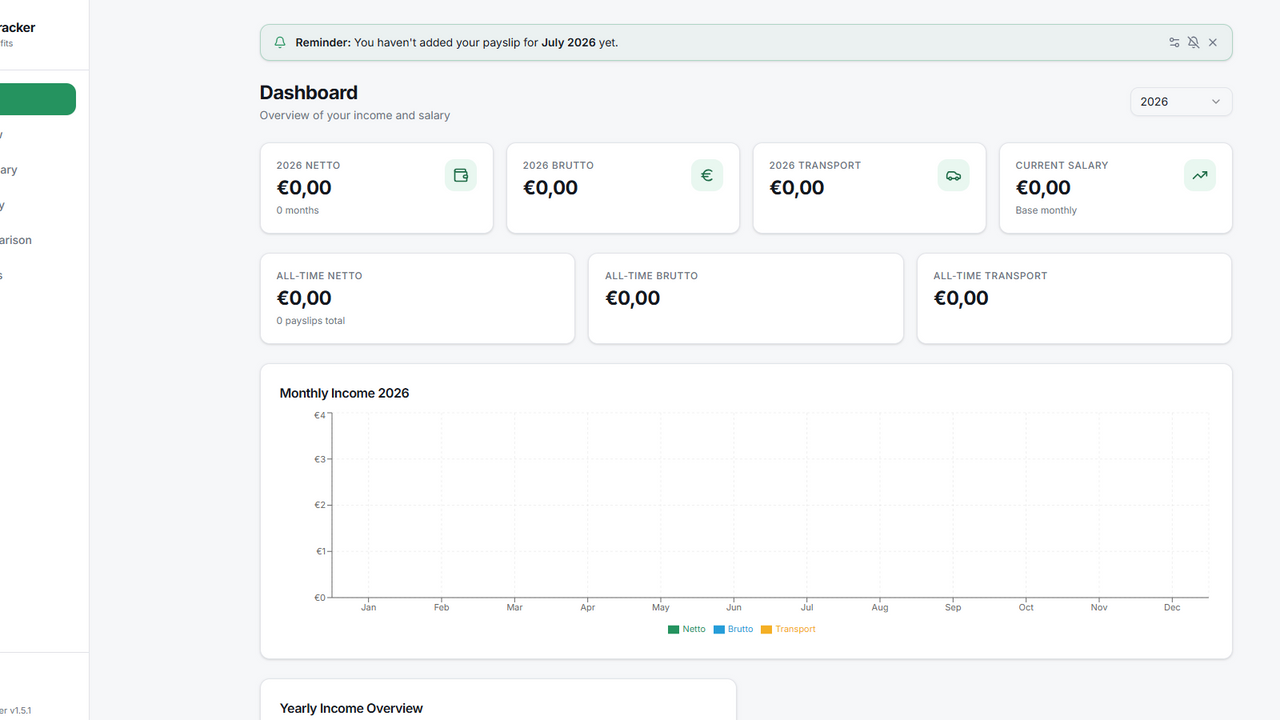Click the '€4' label on chart axis
This screenshot has width=1280, height=720.
coord(320,415)
